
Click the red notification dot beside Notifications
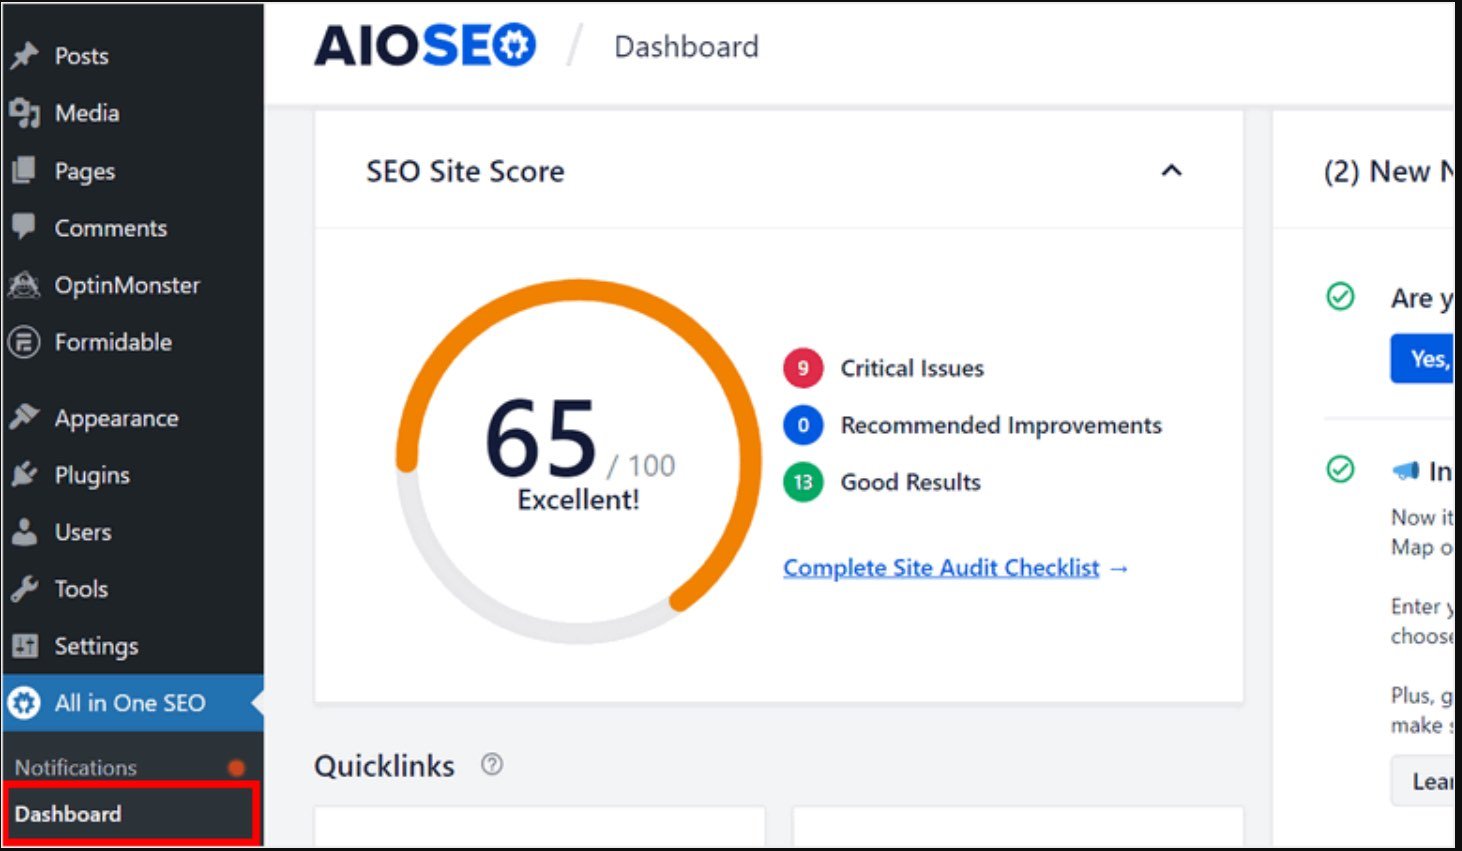[237, 768]
